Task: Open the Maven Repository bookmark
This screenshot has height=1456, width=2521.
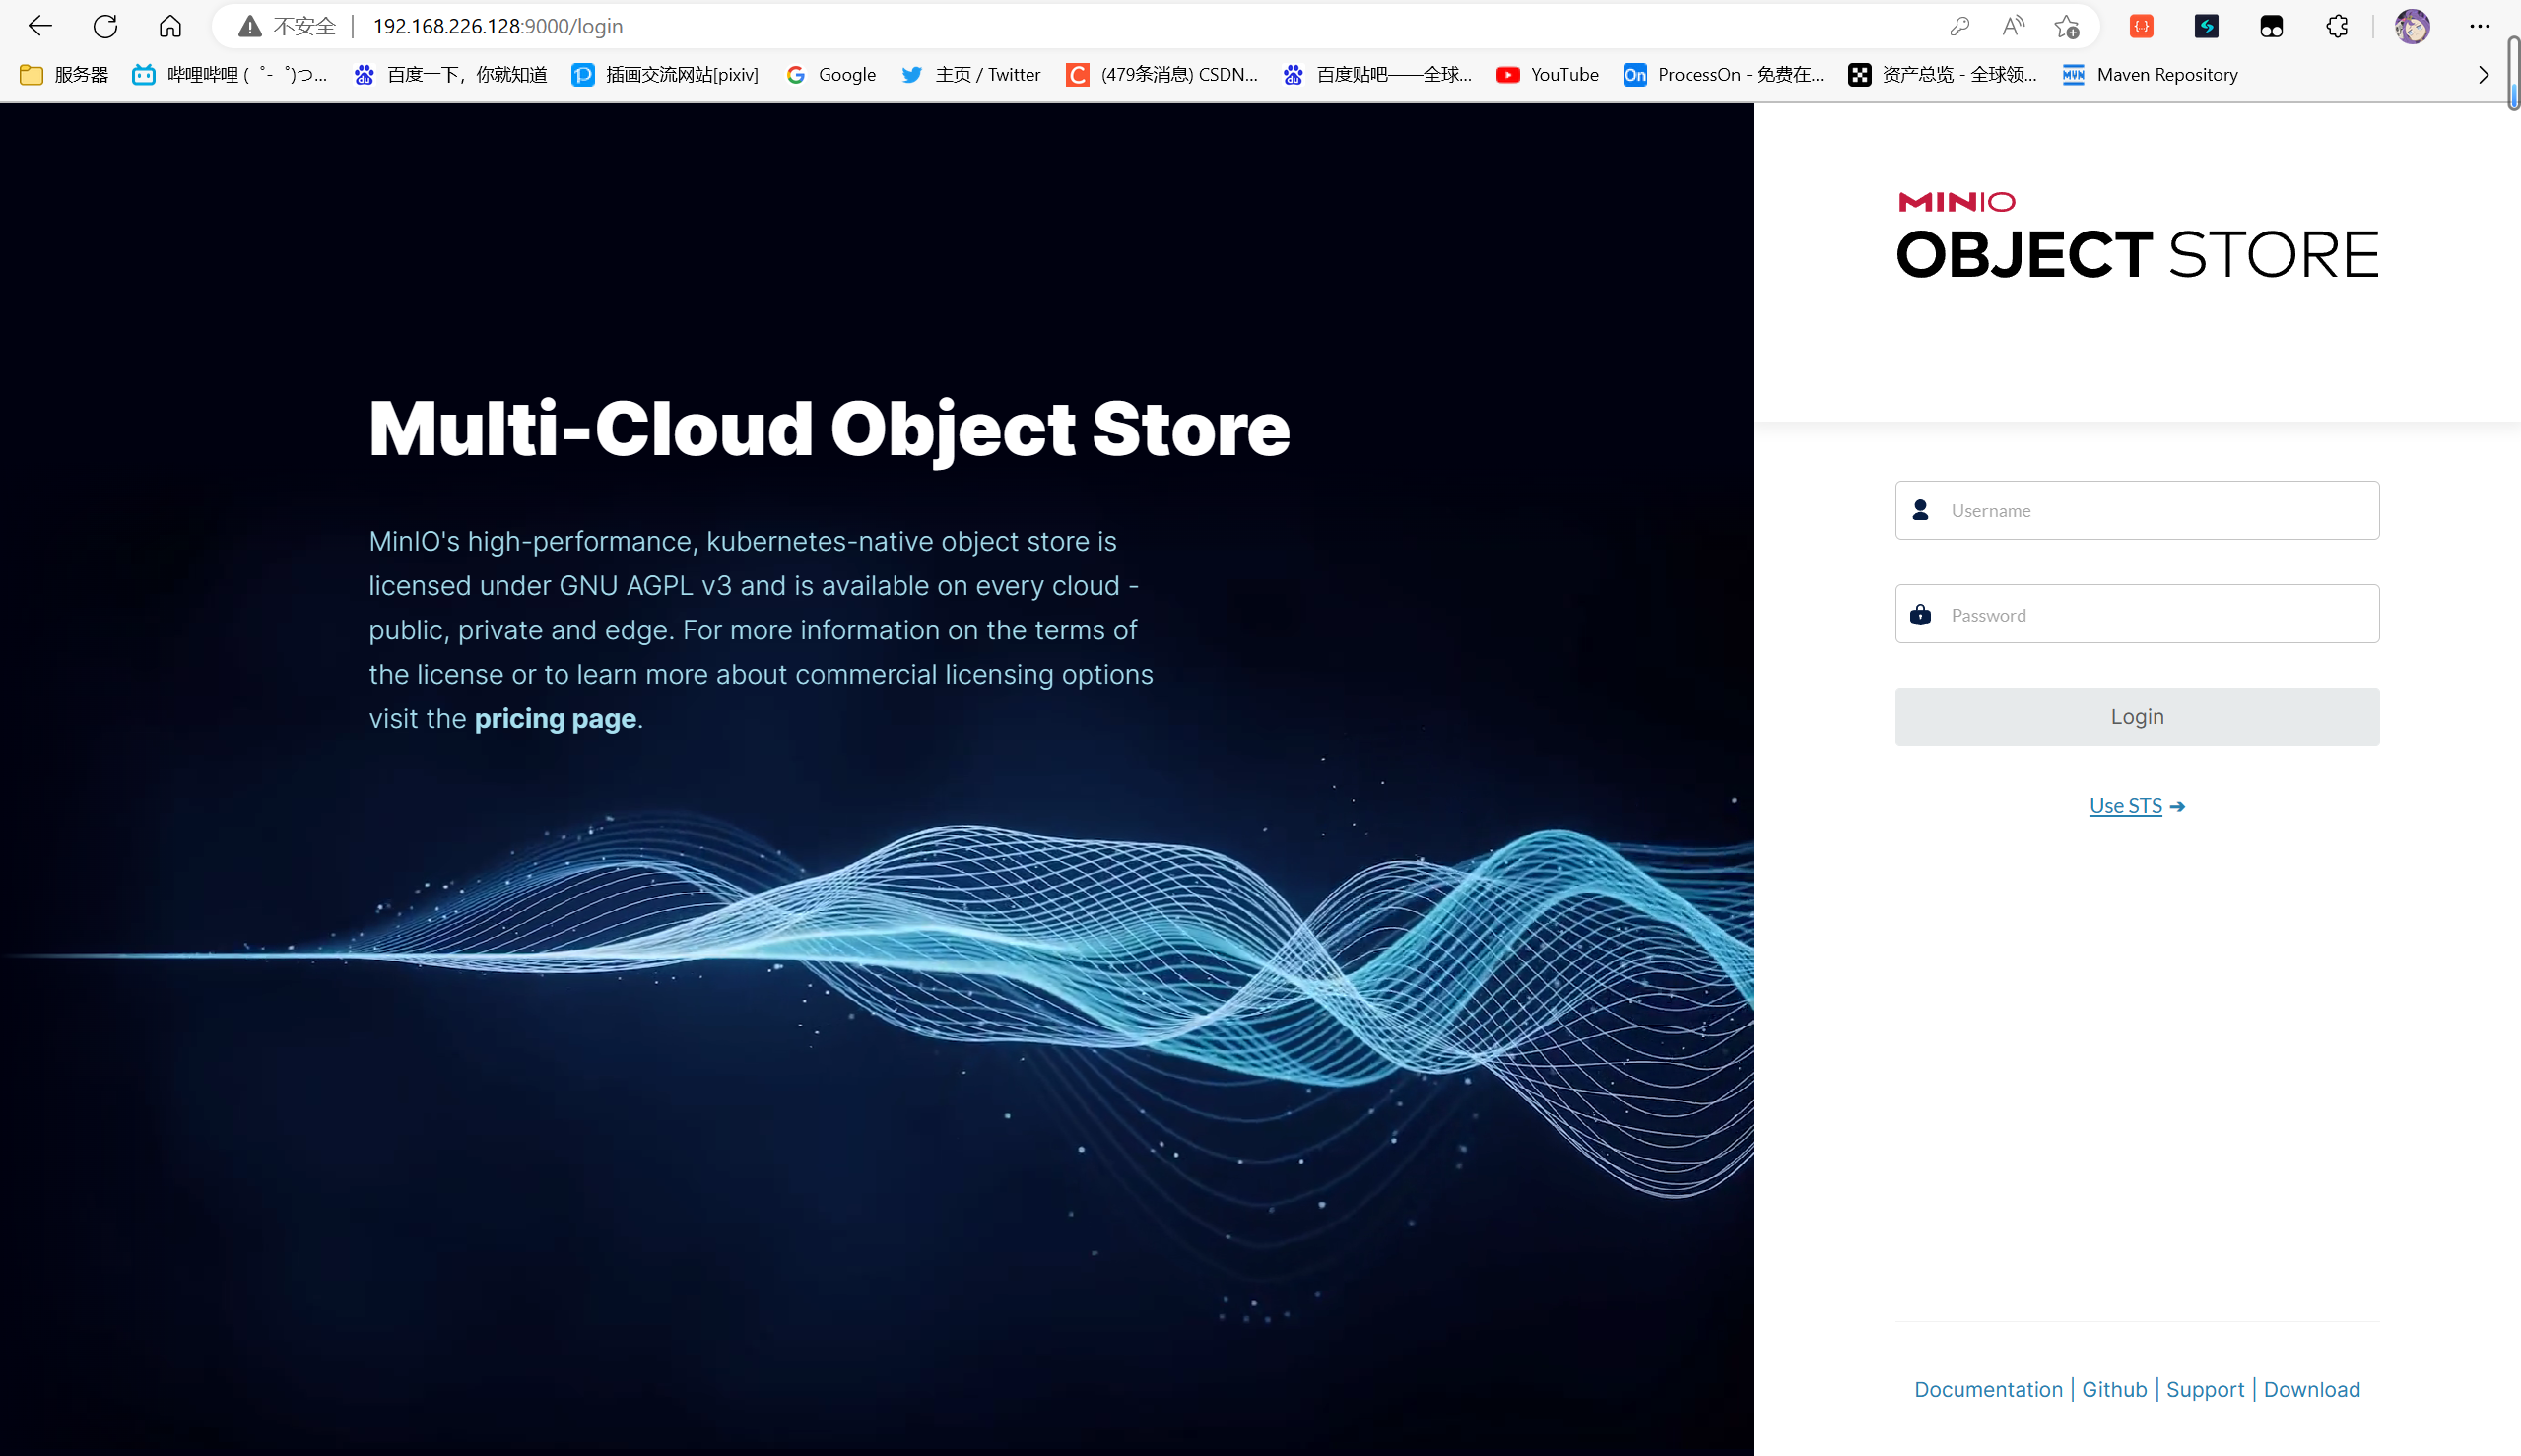Action: tap(2150, 75)
